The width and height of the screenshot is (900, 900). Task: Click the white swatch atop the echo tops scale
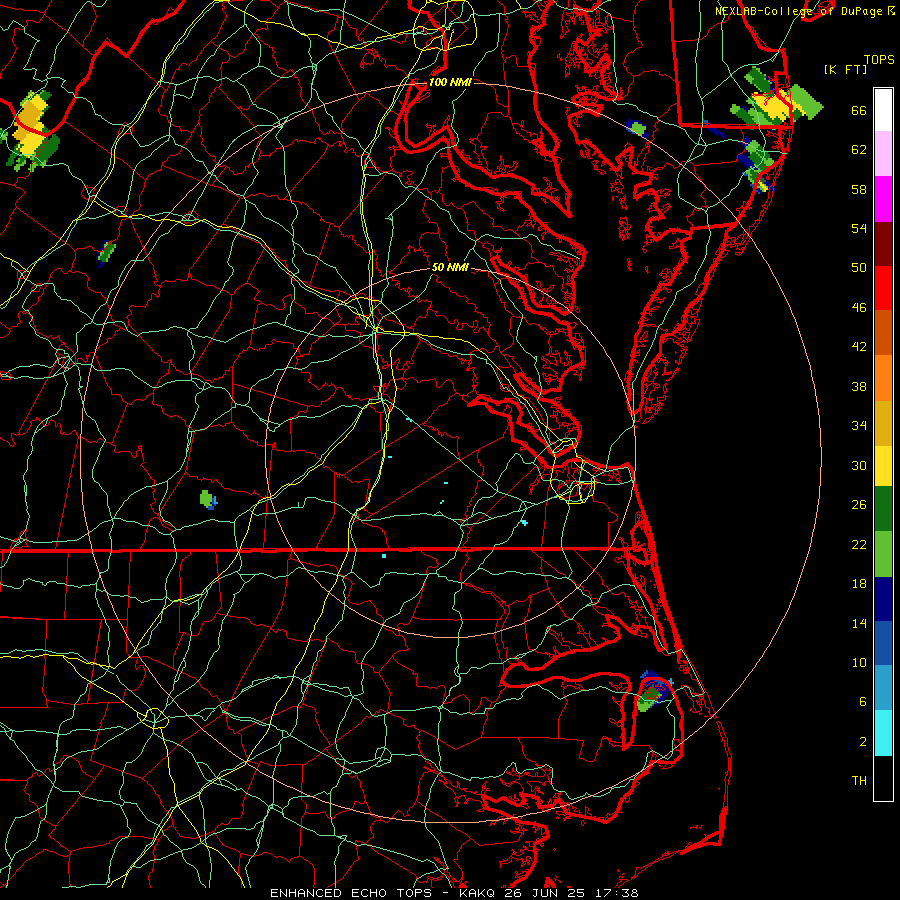[883, 110]
